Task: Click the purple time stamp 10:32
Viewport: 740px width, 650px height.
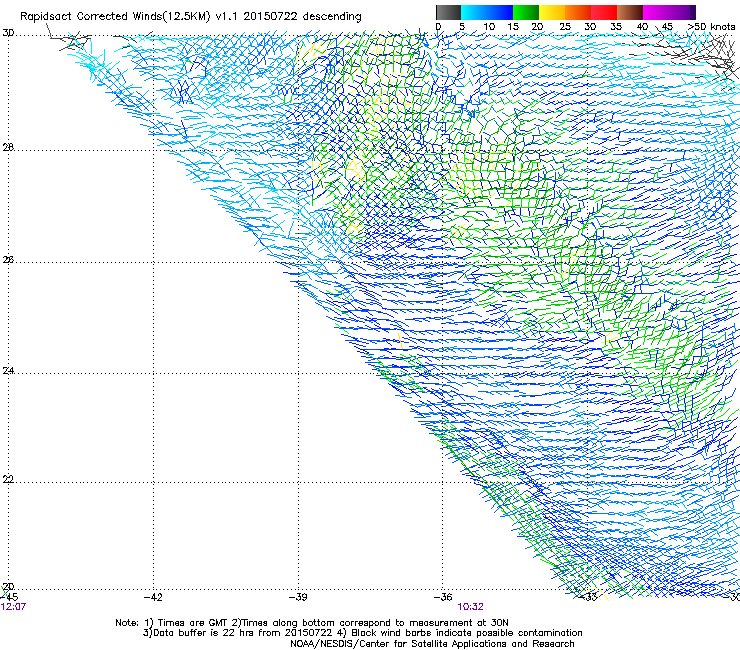Action: click(470, 607)
